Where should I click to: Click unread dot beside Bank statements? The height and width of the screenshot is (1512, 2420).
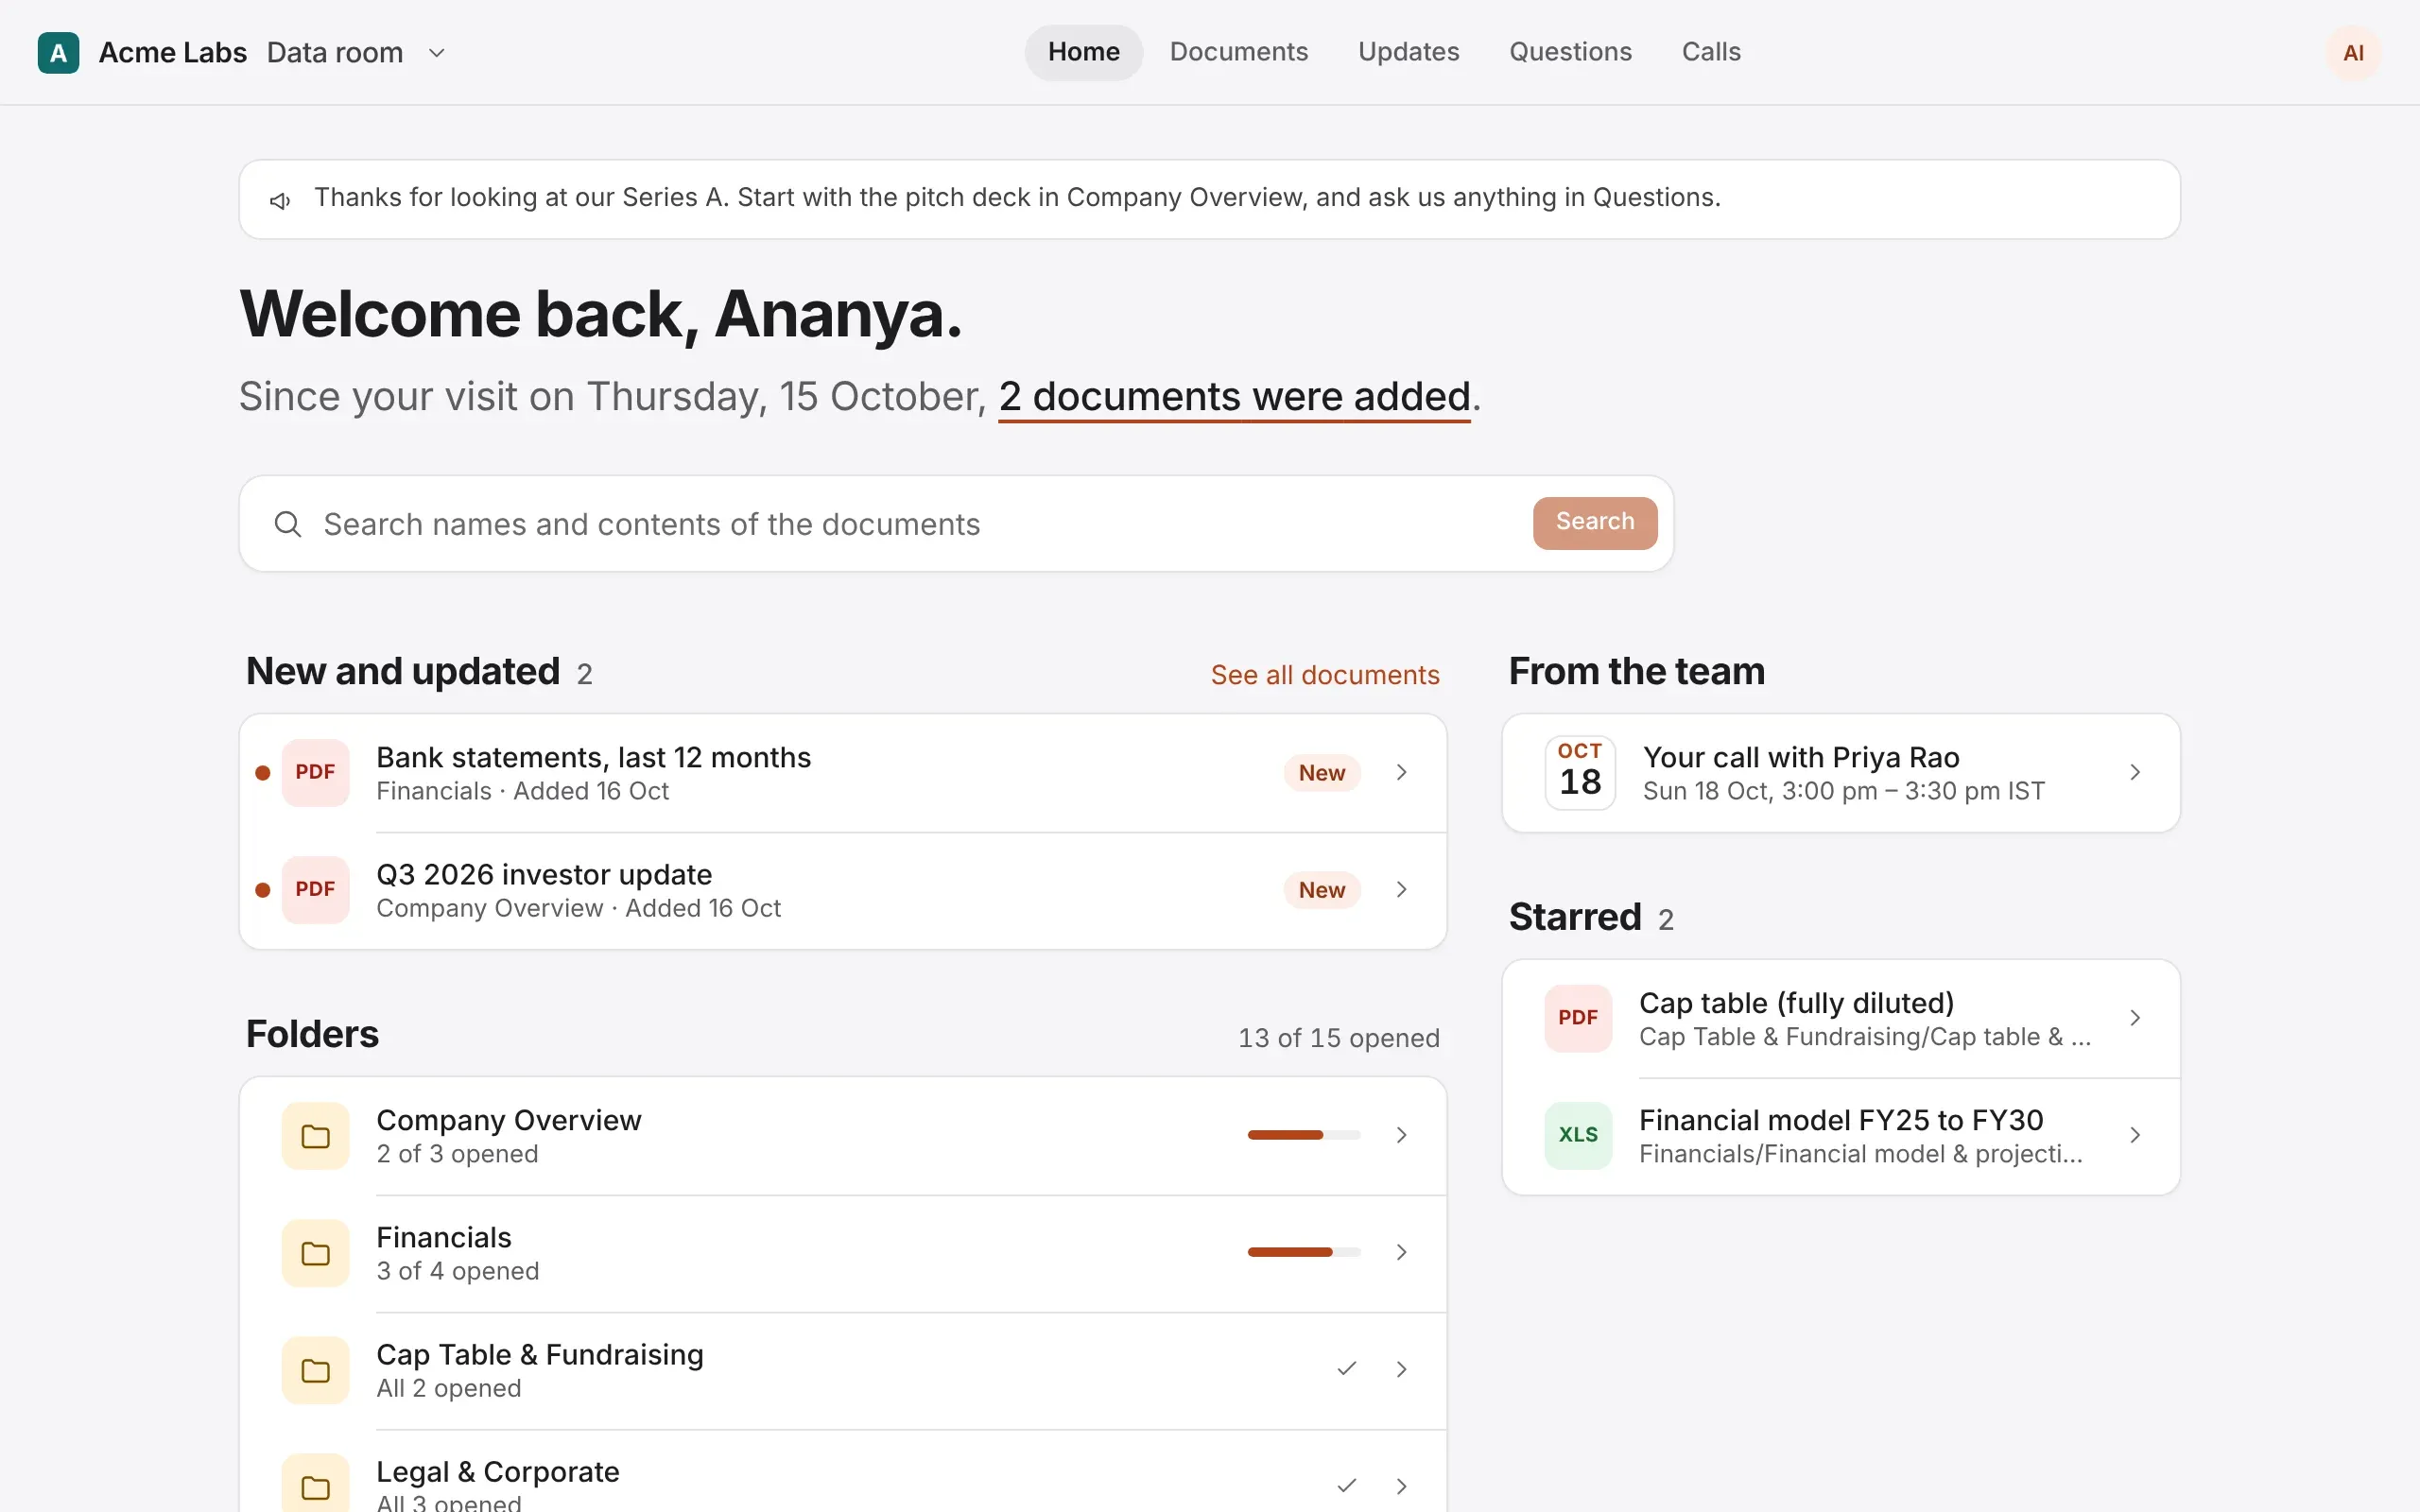point(262,772)
